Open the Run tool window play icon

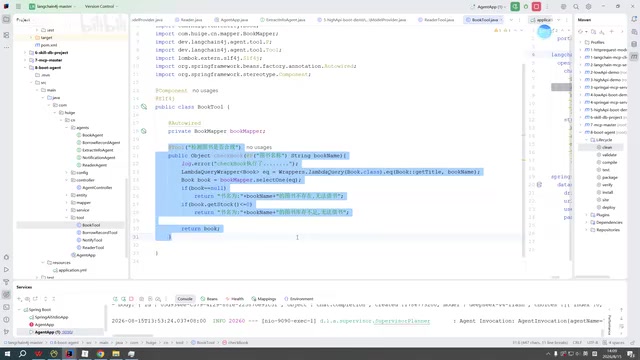[x=6, y=269]
